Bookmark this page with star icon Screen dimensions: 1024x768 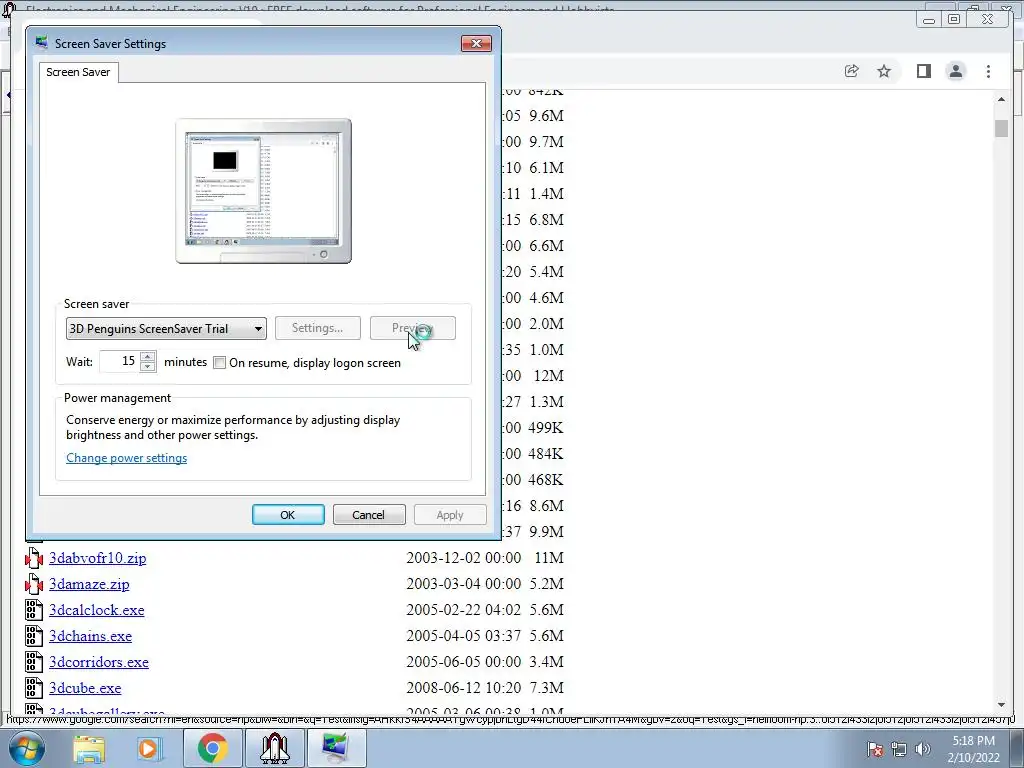tap(884, 71)
